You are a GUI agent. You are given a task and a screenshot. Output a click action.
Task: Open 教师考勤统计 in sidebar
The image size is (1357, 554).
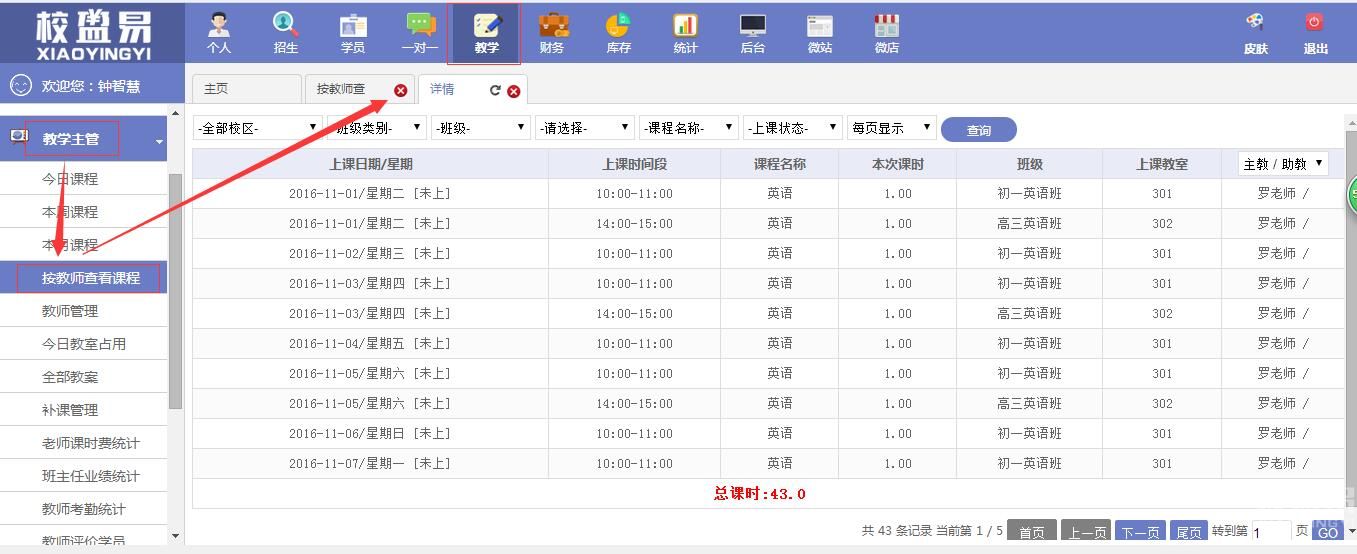[84, 509]
